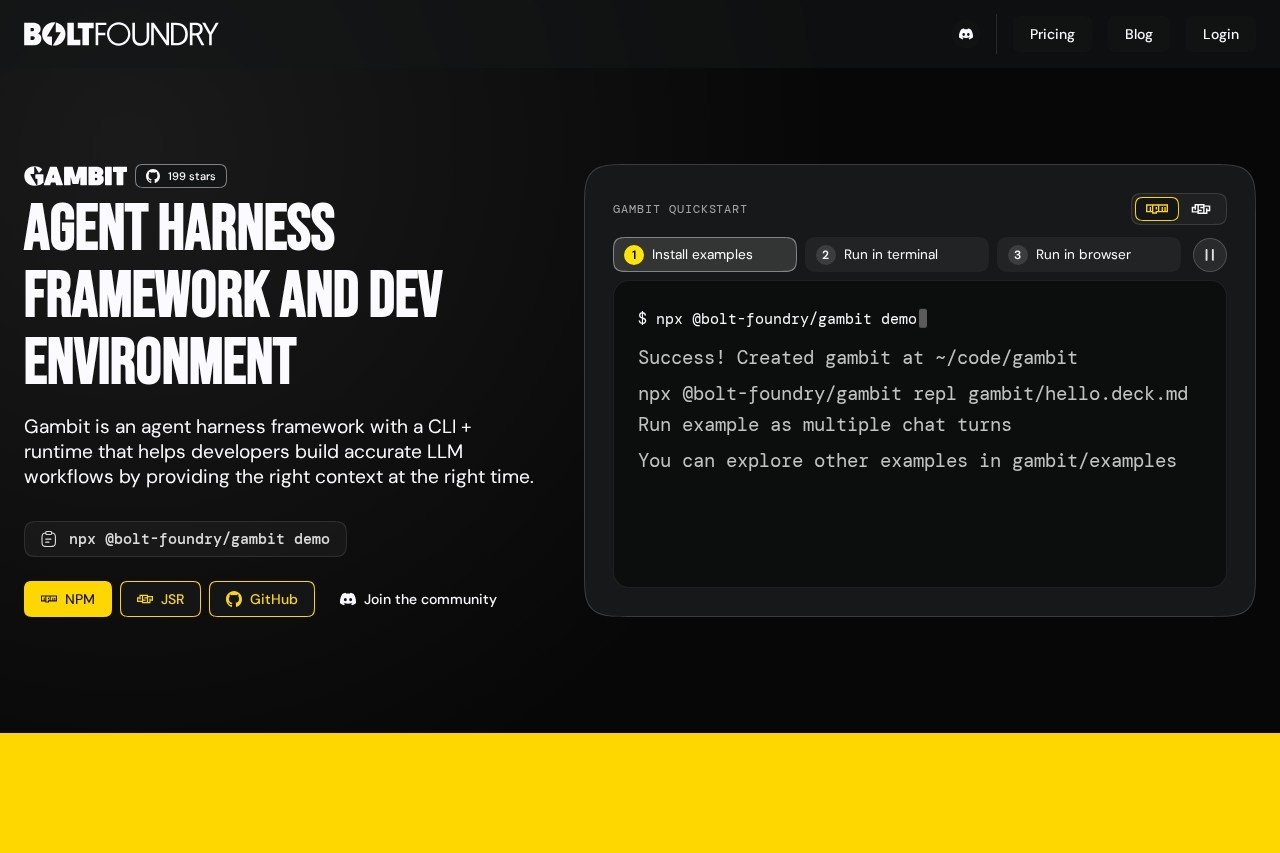Go to the Blog page
This screenshot has width=1280, height=853.
1138,34
